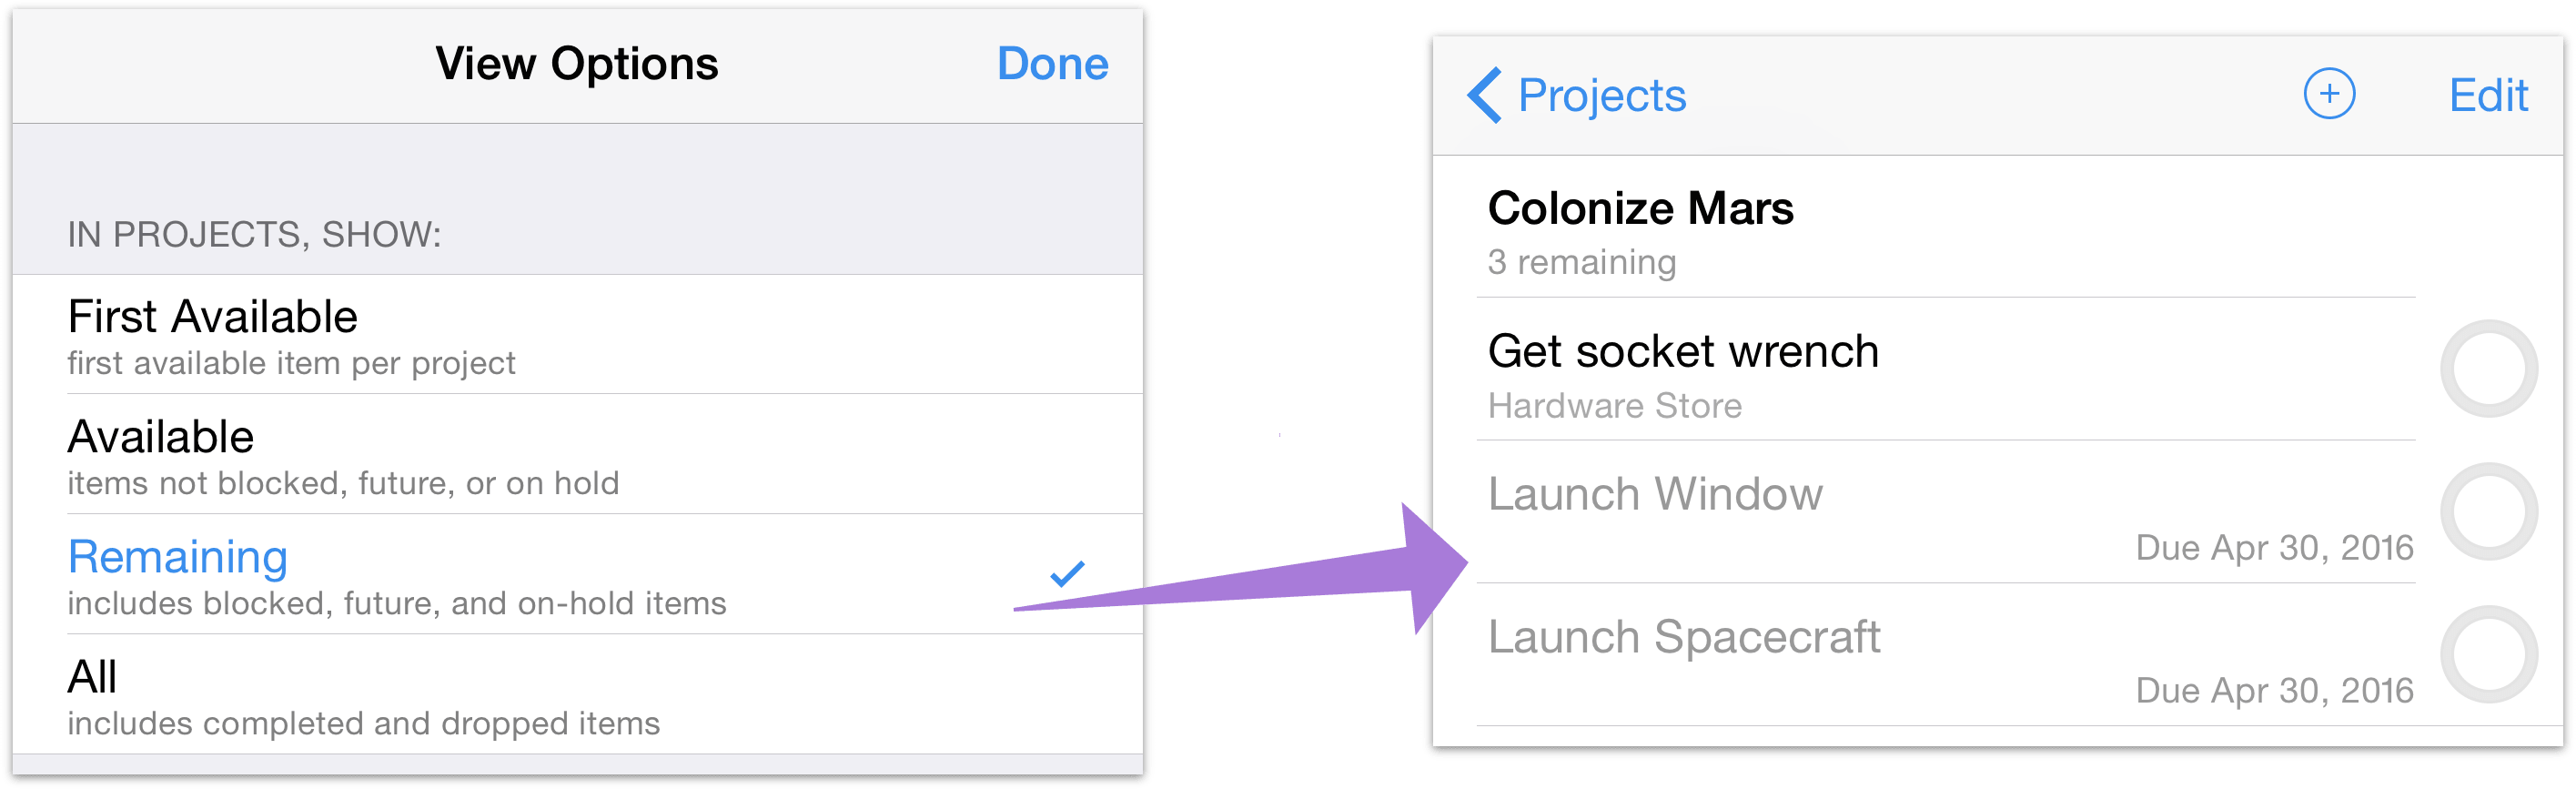
Task: Choose the Available filter option
Action: tap(160, 437)
